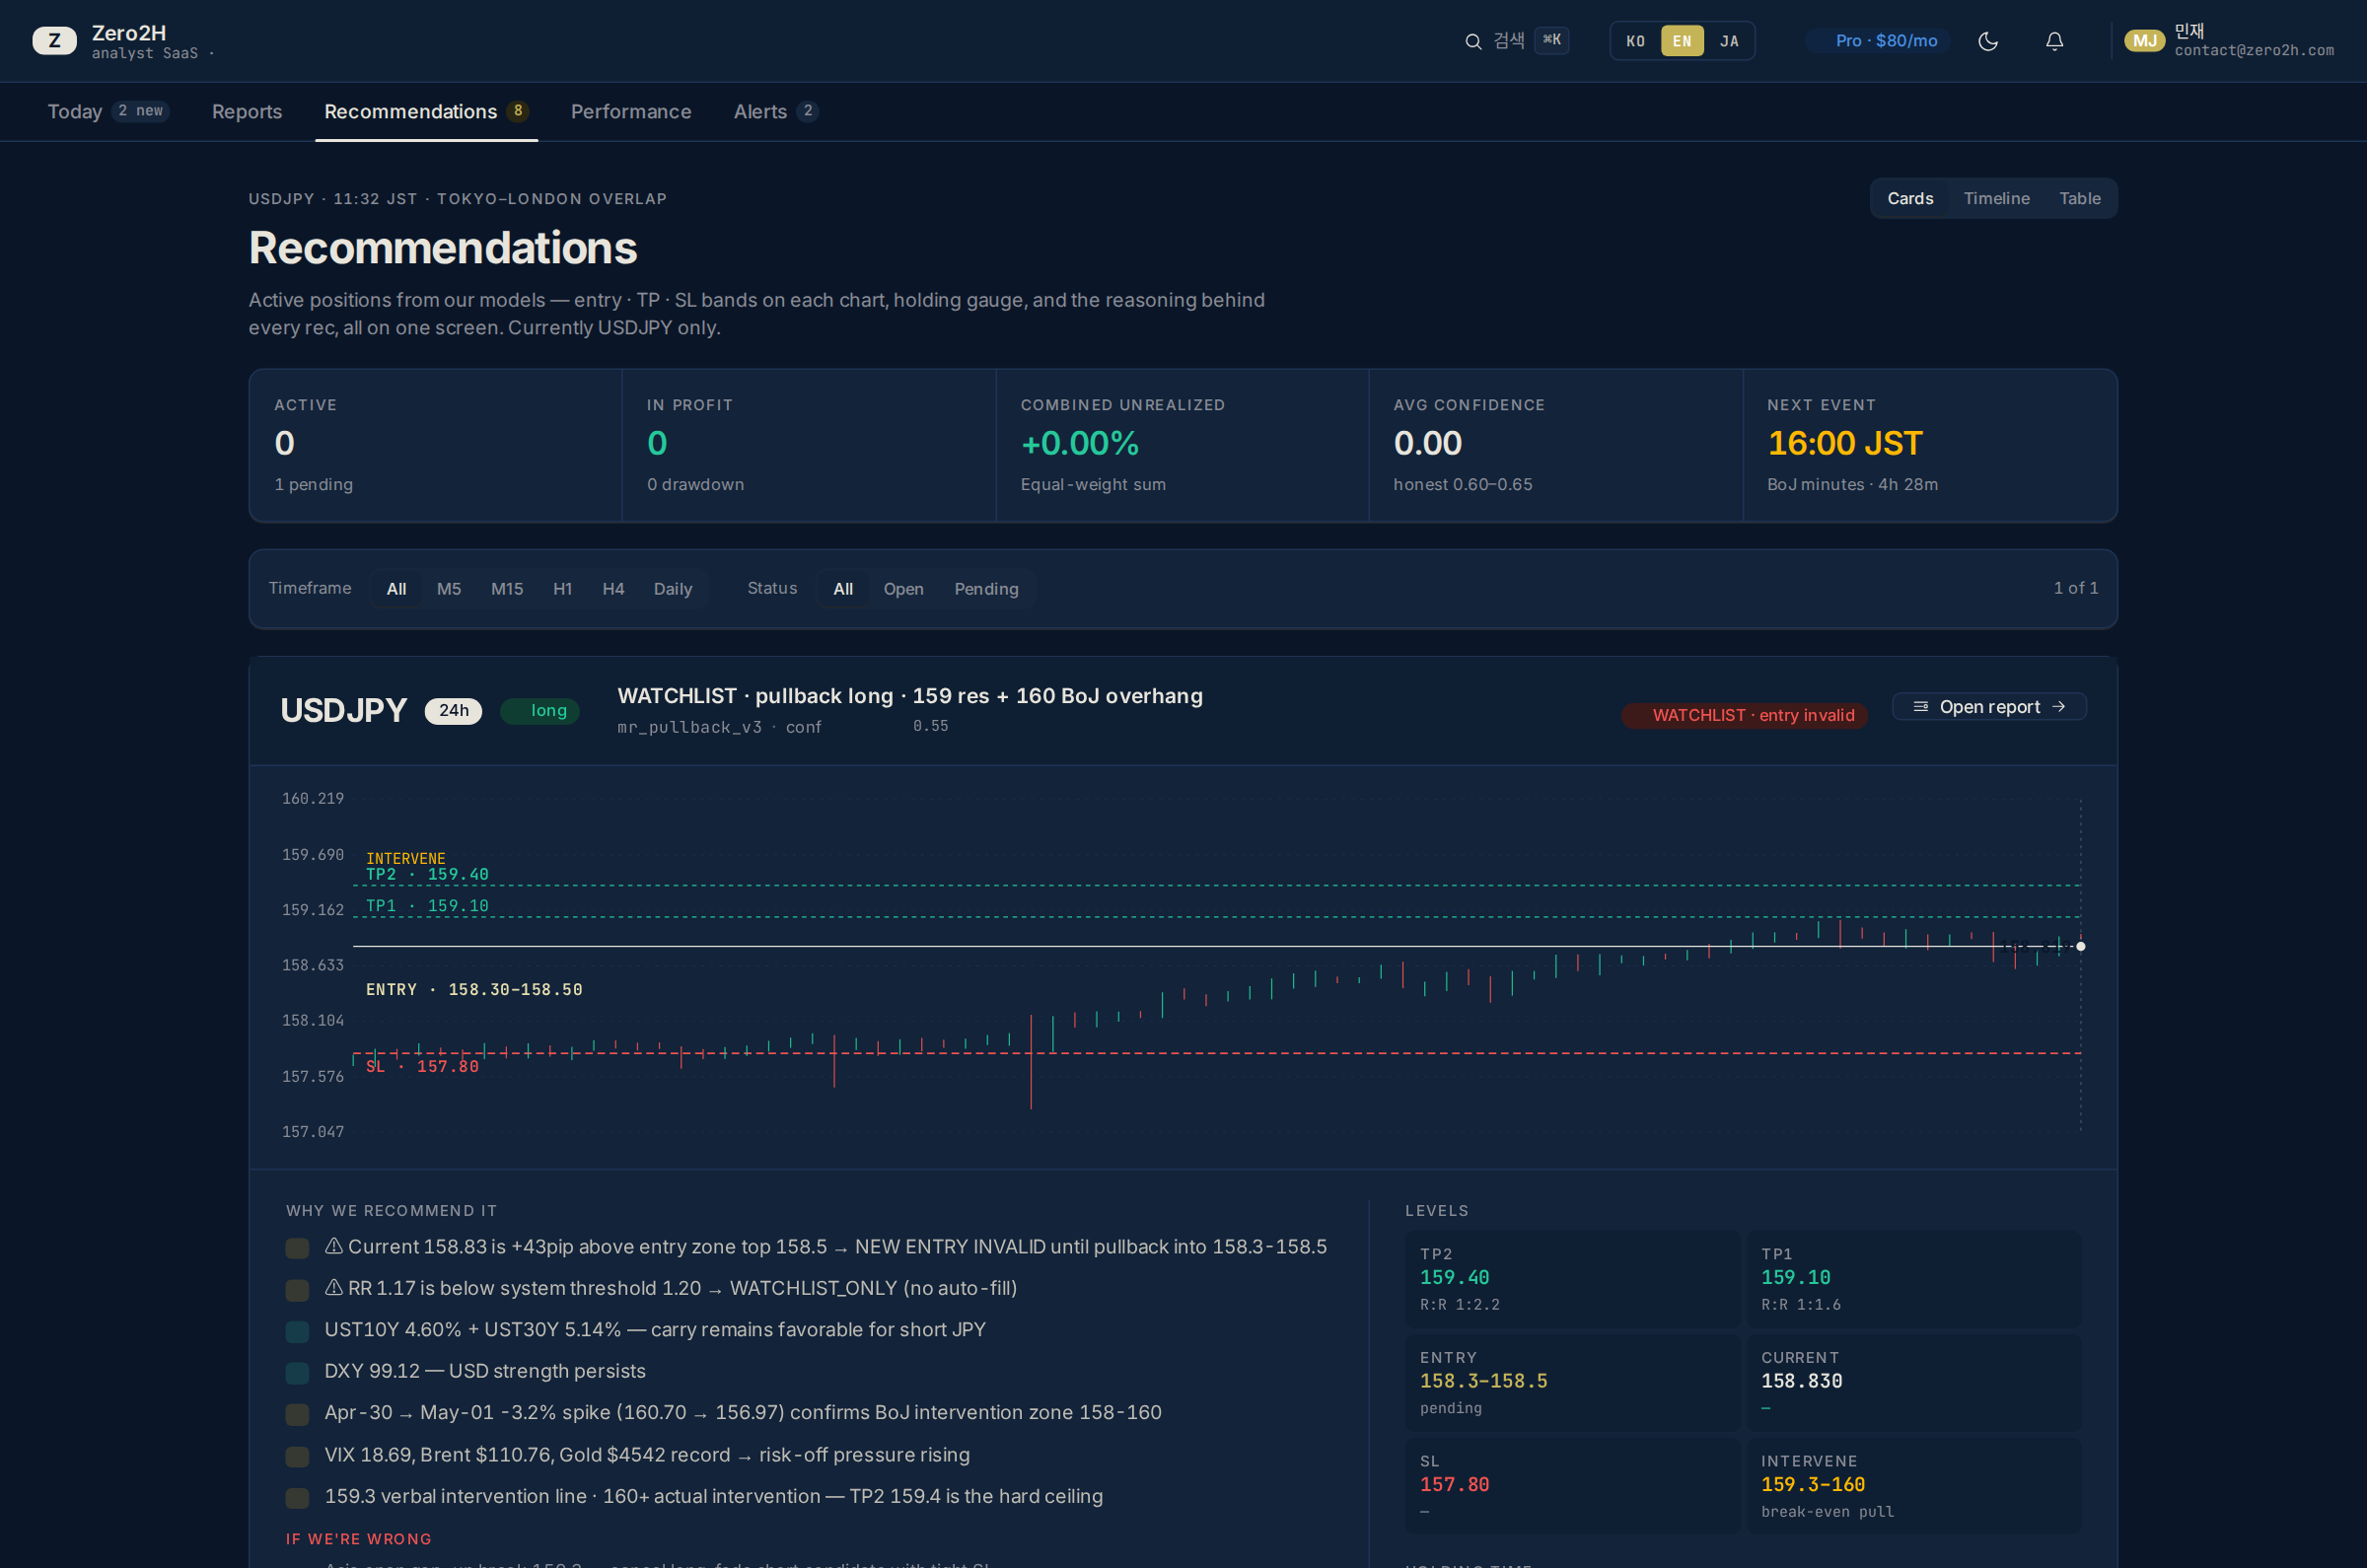Switch language to EN
The image size is (2367, 1568).
pyautogui.click(x=1682, y=41)
